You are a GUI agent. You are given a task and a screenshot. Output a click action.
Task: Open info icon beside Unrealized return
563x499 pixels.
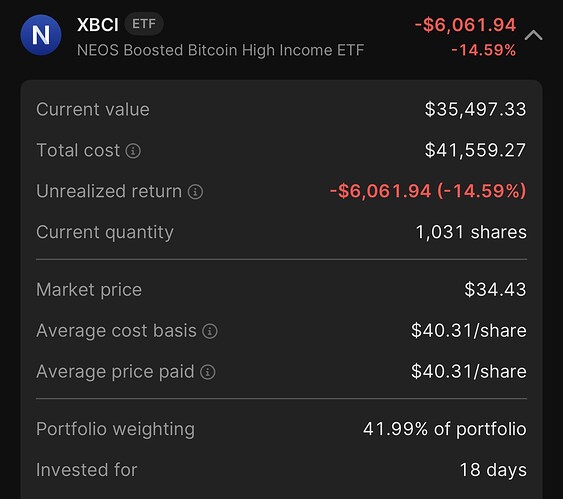(x=195, y=192)
